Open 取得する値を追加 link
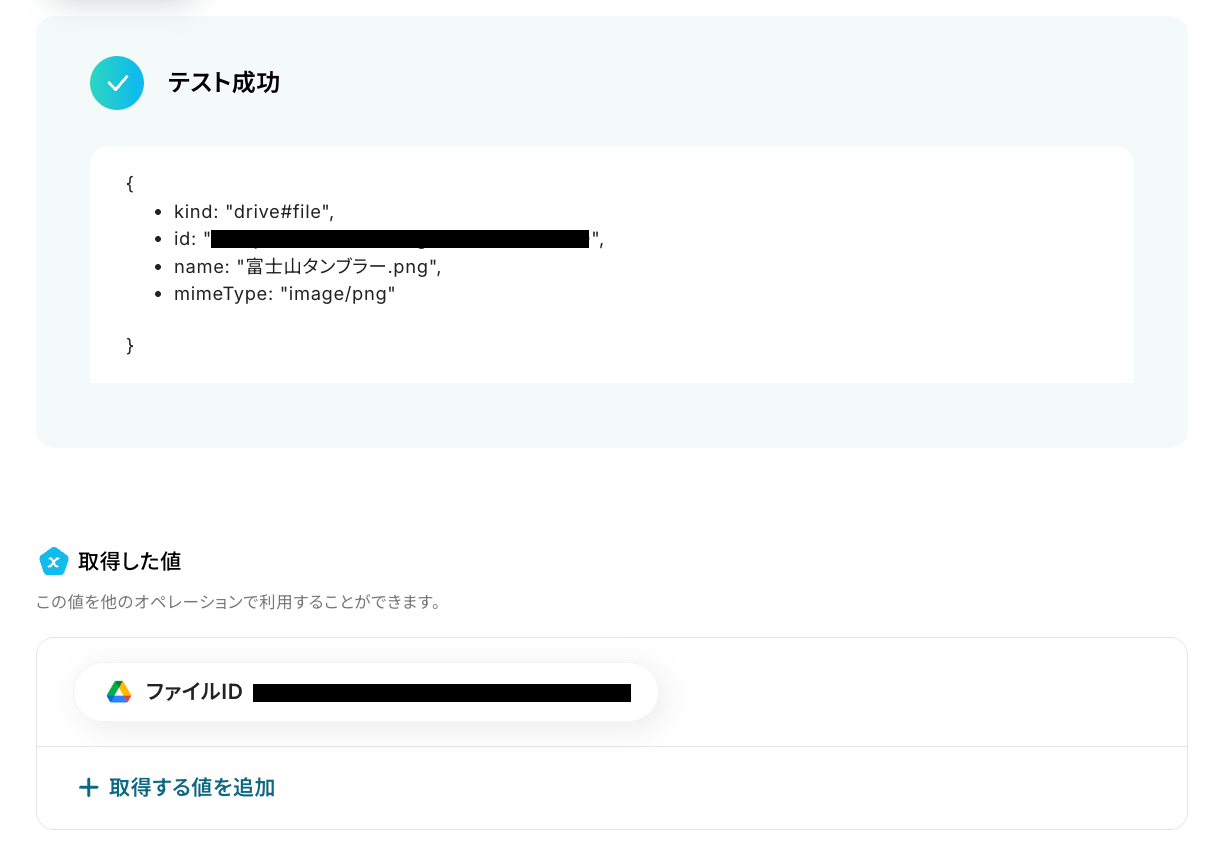Image resolution: width=1224 pixels, height=852 pixels. click(x=177, y=788)
